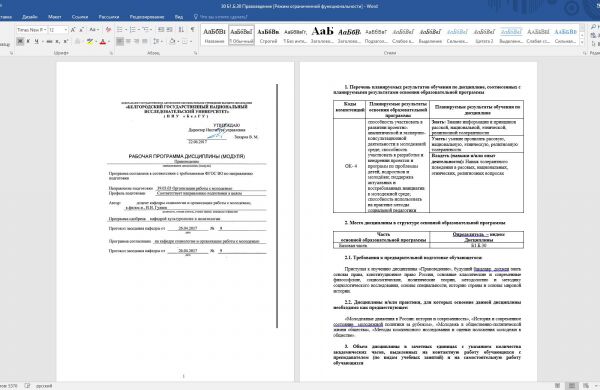The height and width of the screenshot is (390, 600).
Task: Align text left
Action: 120,41
